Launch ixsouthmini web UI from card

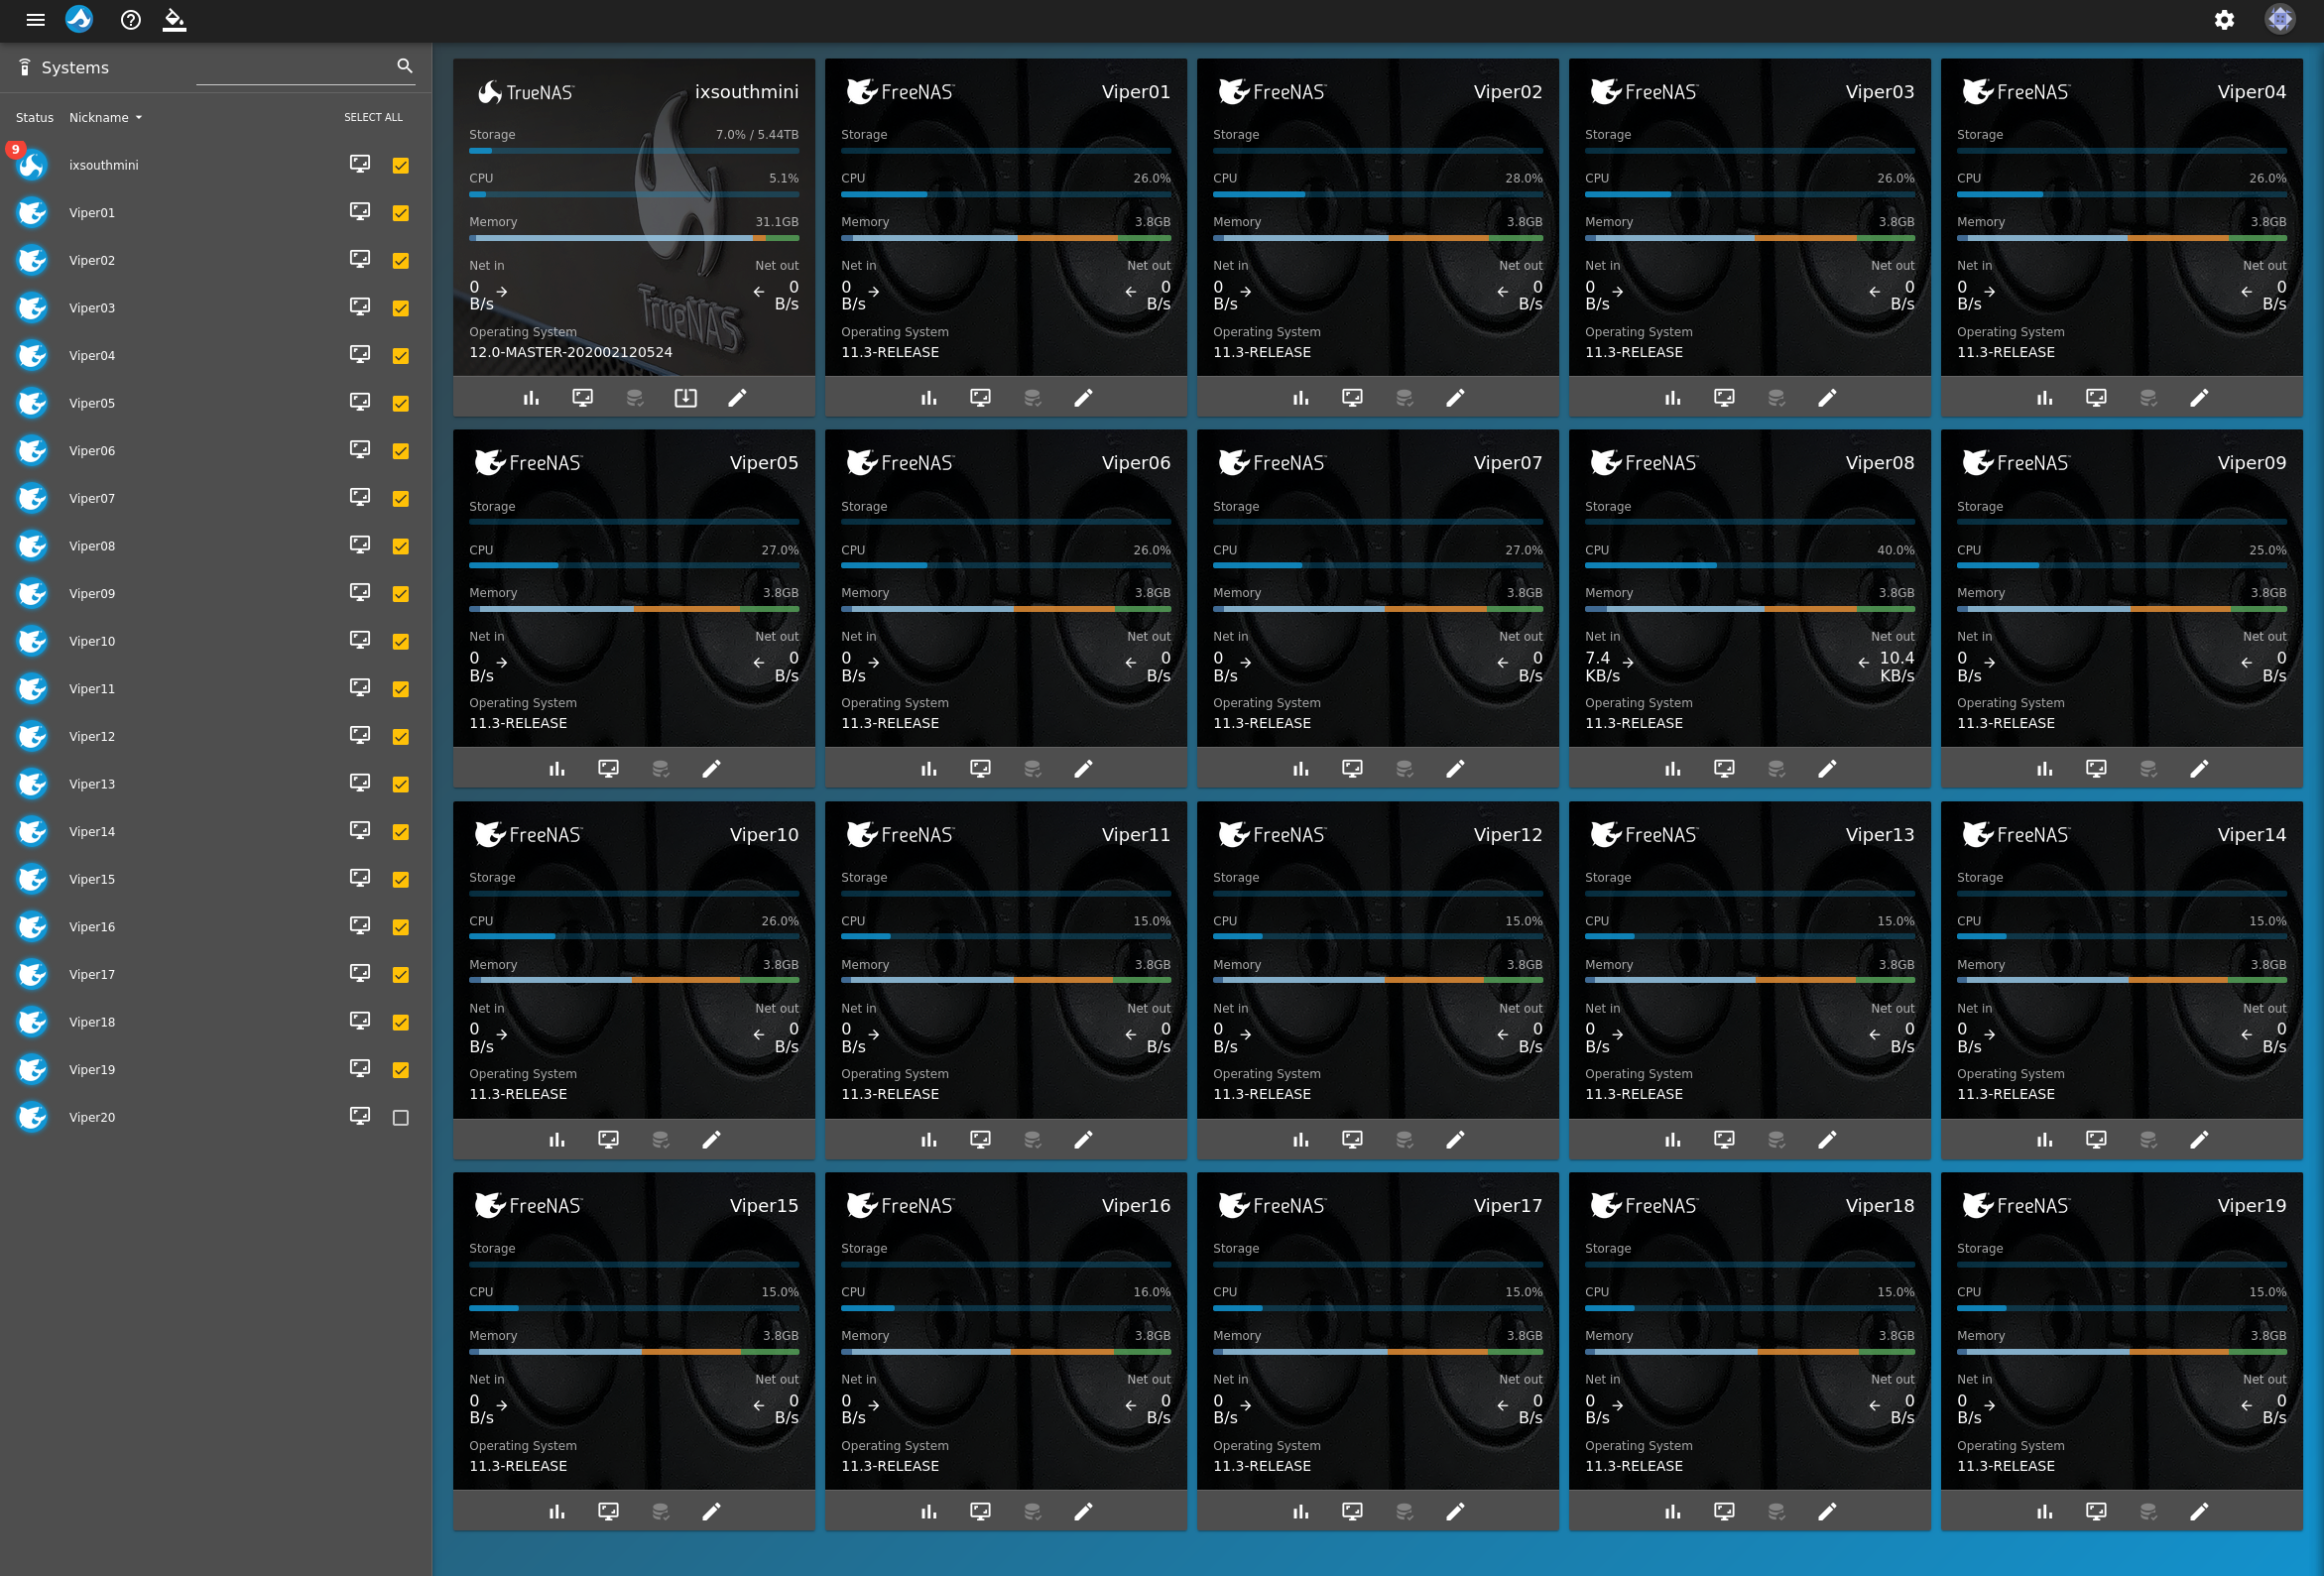[x=583, y=398]
